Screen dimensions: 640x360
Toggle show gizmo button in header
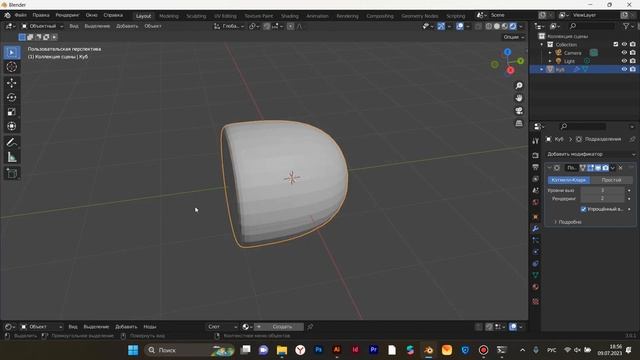pos(441,26)
